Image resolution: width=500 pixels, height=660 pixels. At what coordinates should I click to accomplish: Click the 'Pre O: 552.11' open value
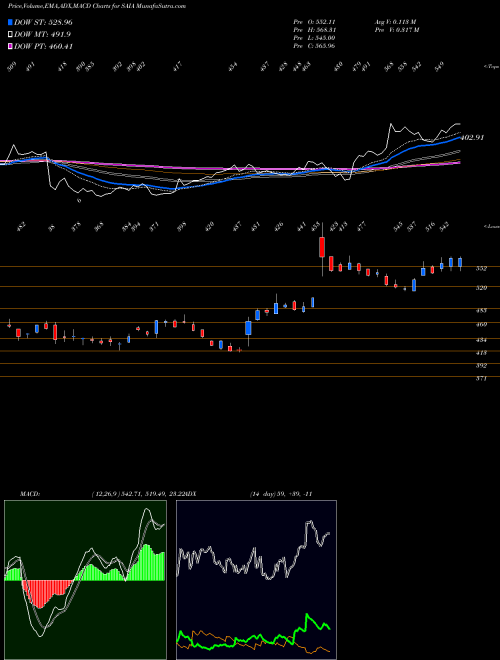(x=314, y=21)
